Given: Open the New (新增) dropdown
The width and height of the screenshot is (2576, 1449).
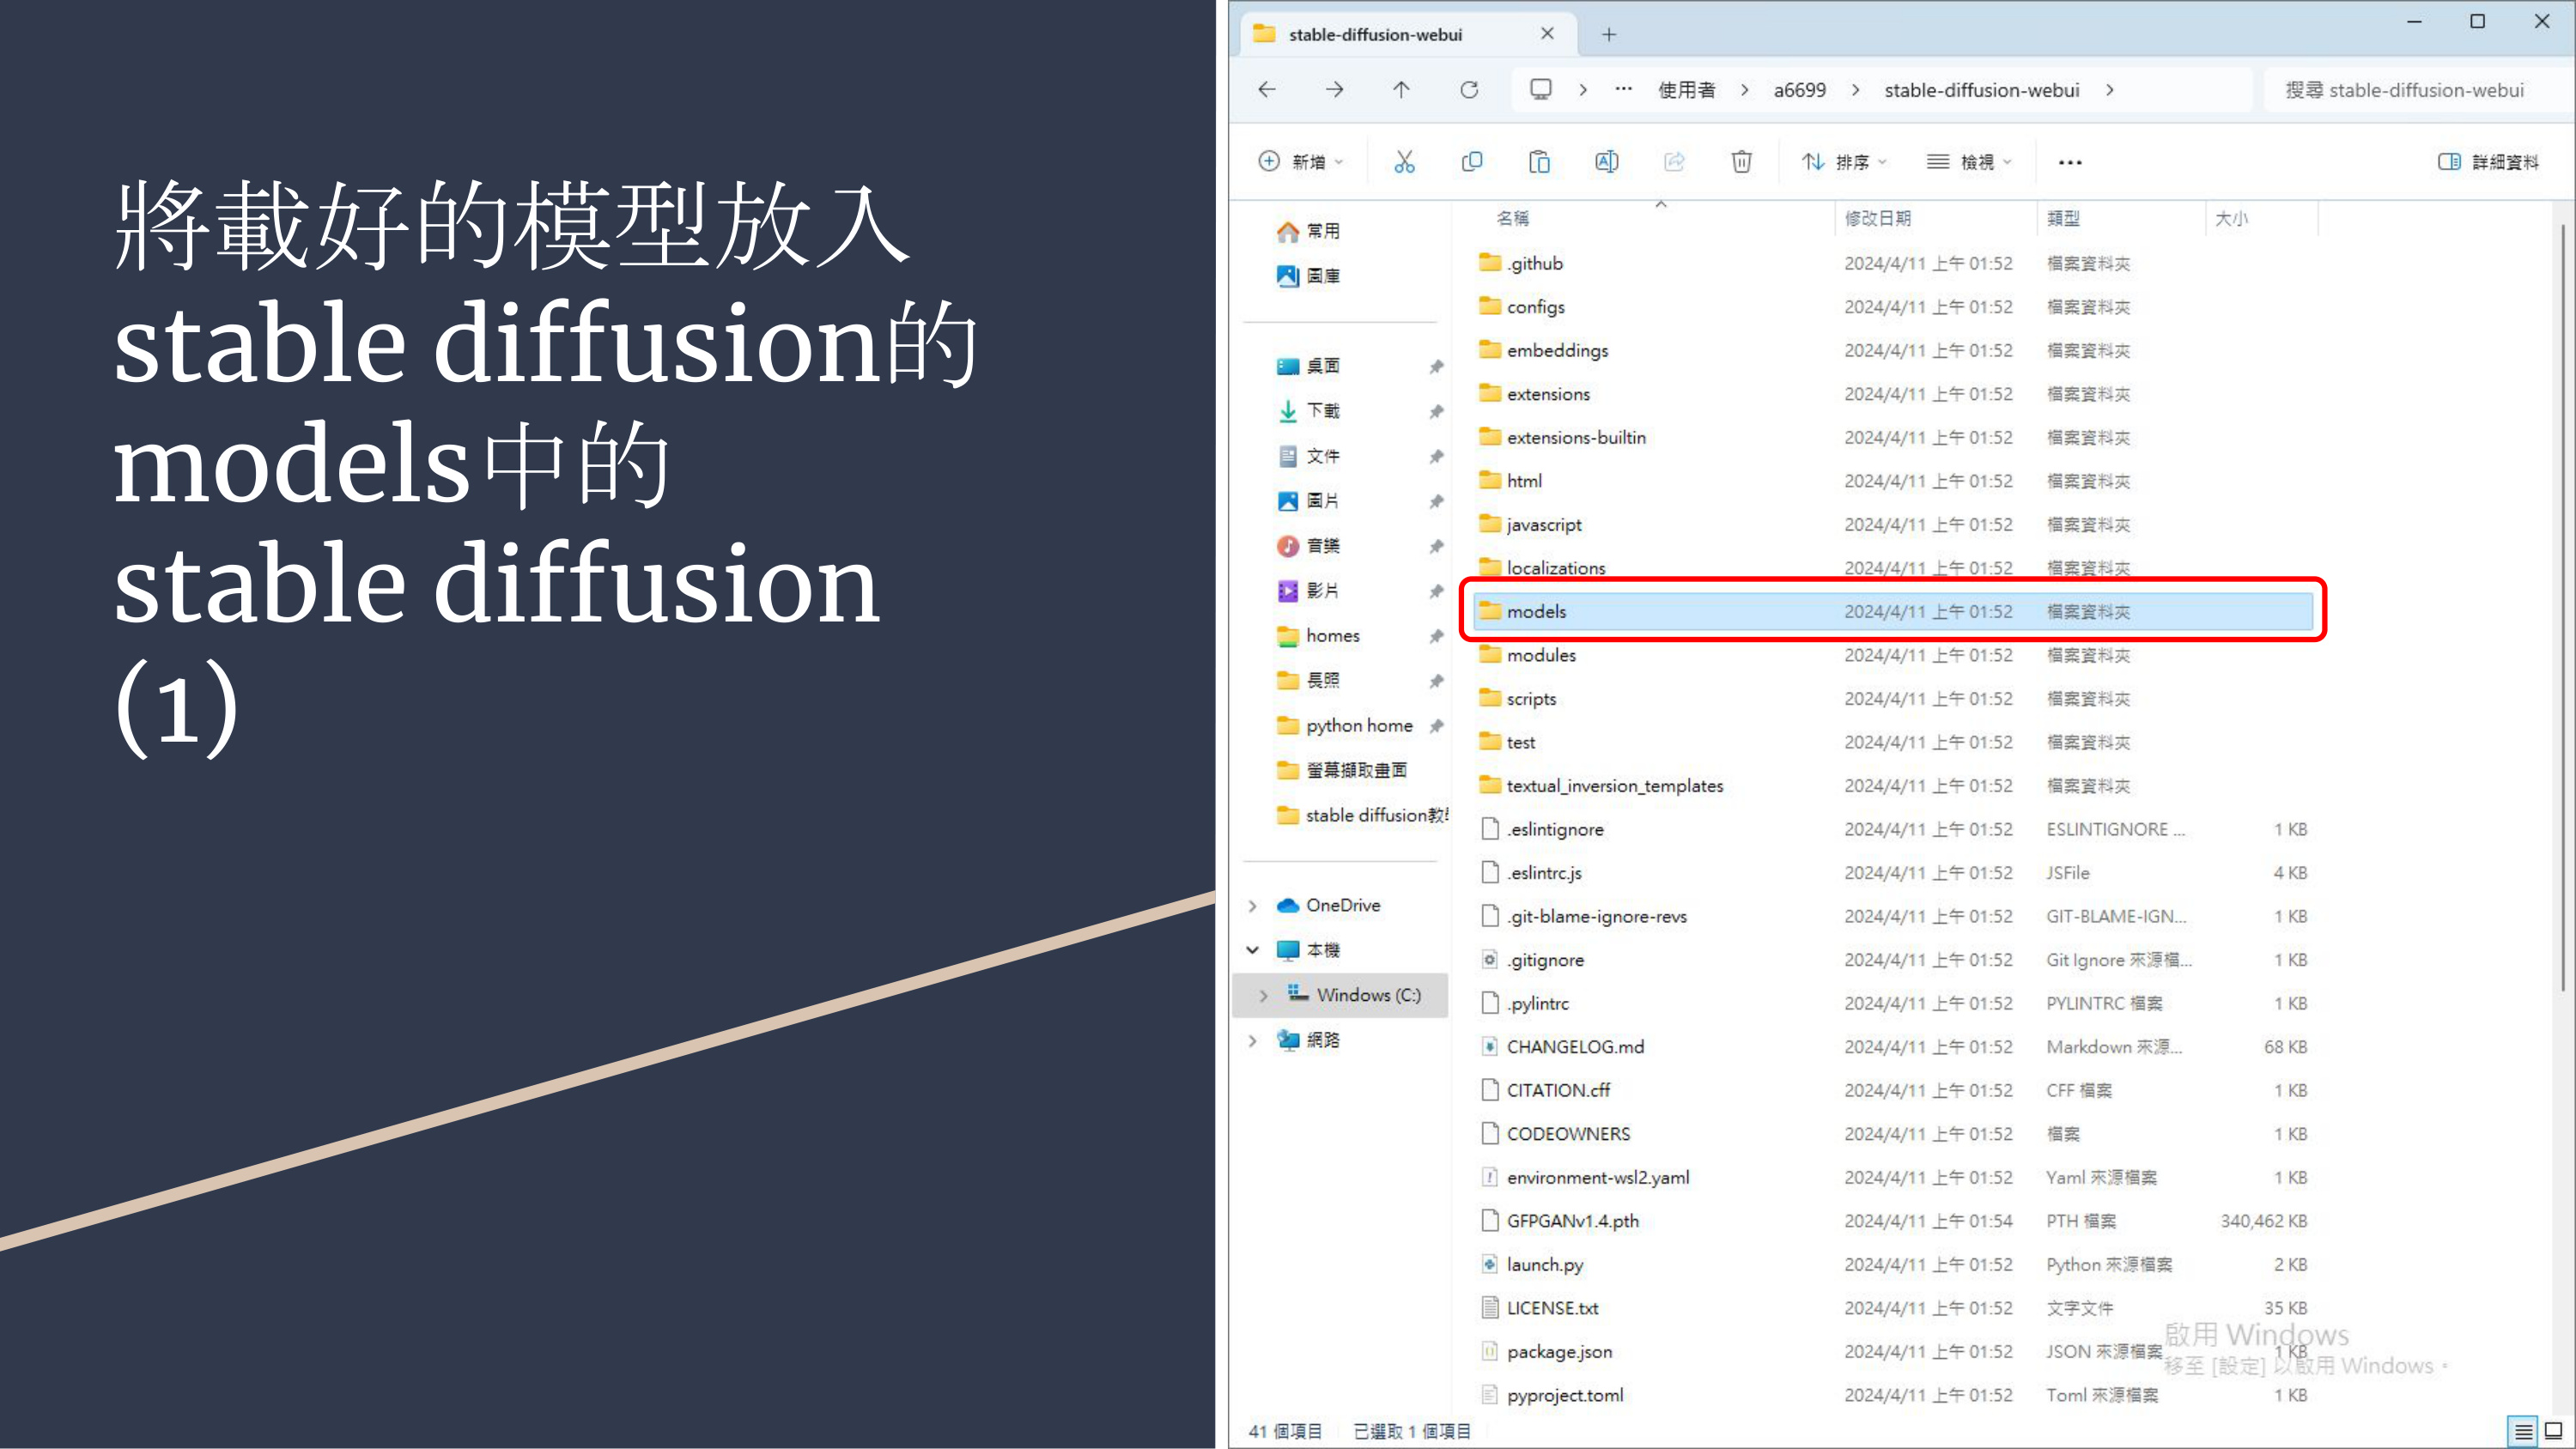Looking at the screenshot, I should (x=1301, y=162).
